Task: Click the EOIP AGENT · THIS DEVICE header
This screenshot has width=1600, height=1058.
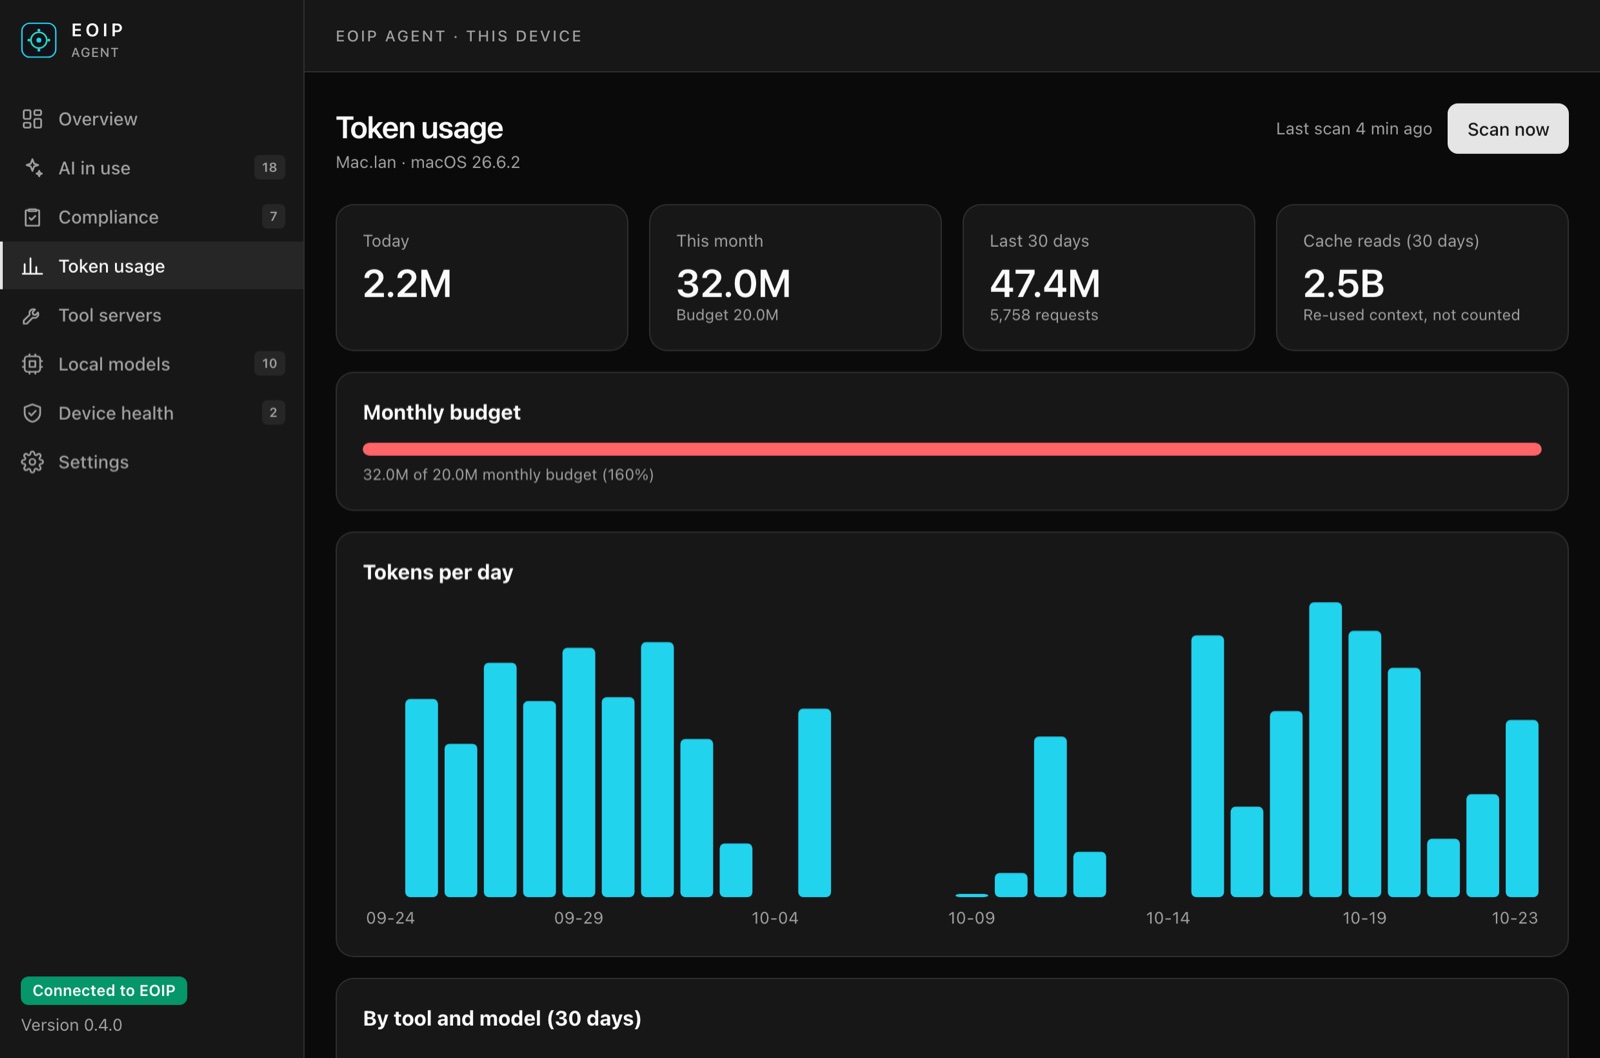Action: point(459,36)
